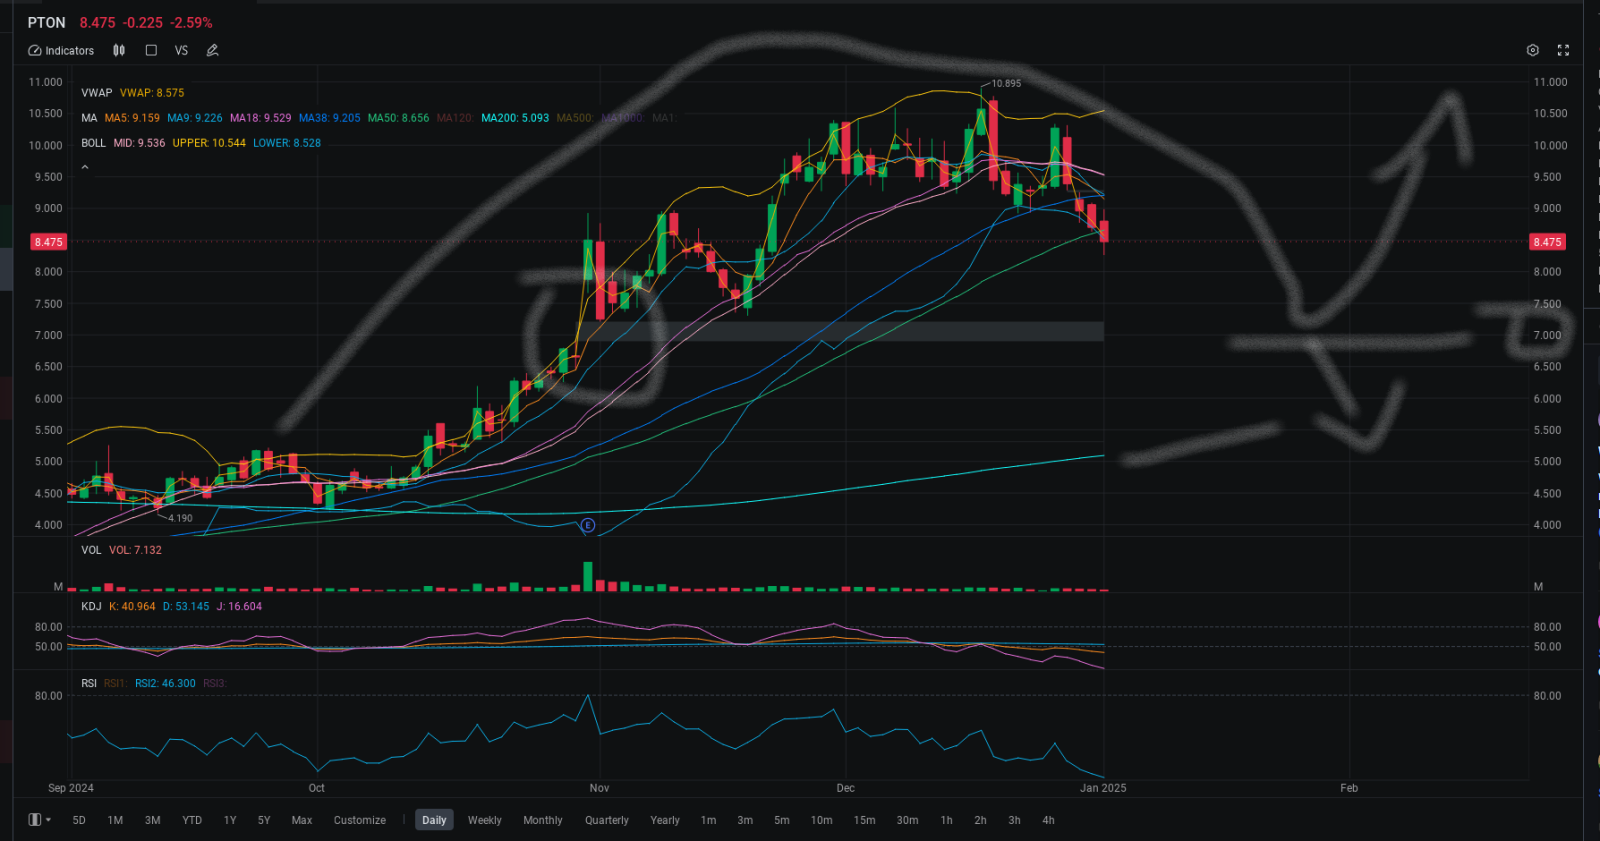Viewport: 1600px width, 841px height.
Task: Switch to the Yearly interval
Action: [665, 820]
